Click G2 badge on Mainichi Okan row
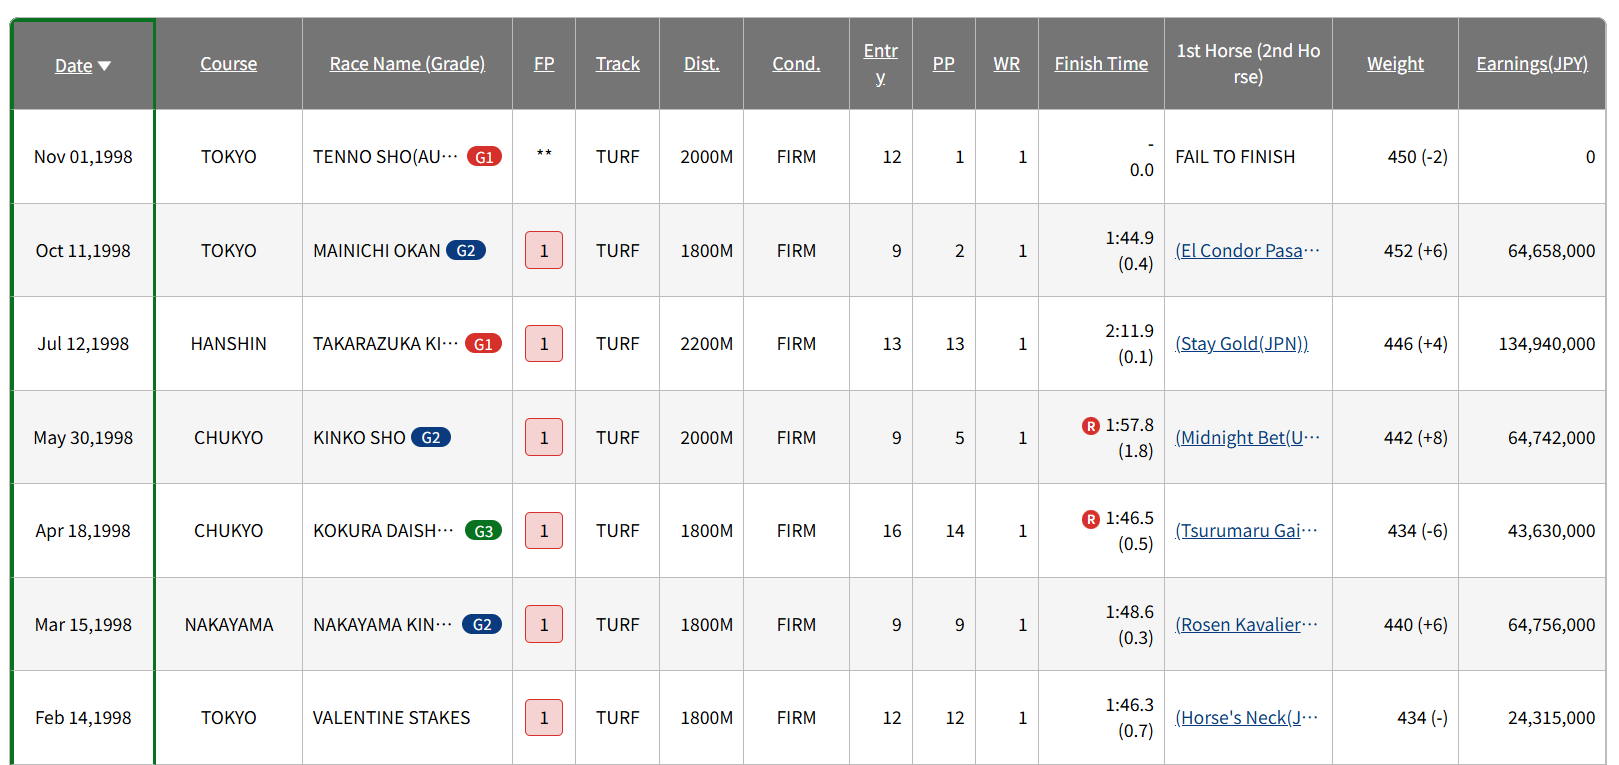 [x=466, y=251]
